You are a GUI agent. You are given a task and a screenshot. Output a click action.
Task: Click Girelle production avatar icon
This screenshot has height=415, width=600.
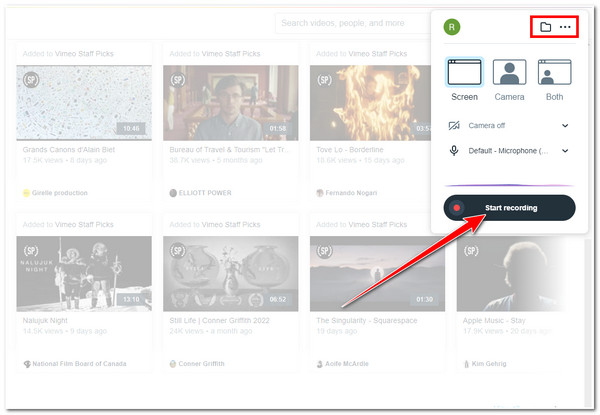pyautogui.click(x=26, y=193)
